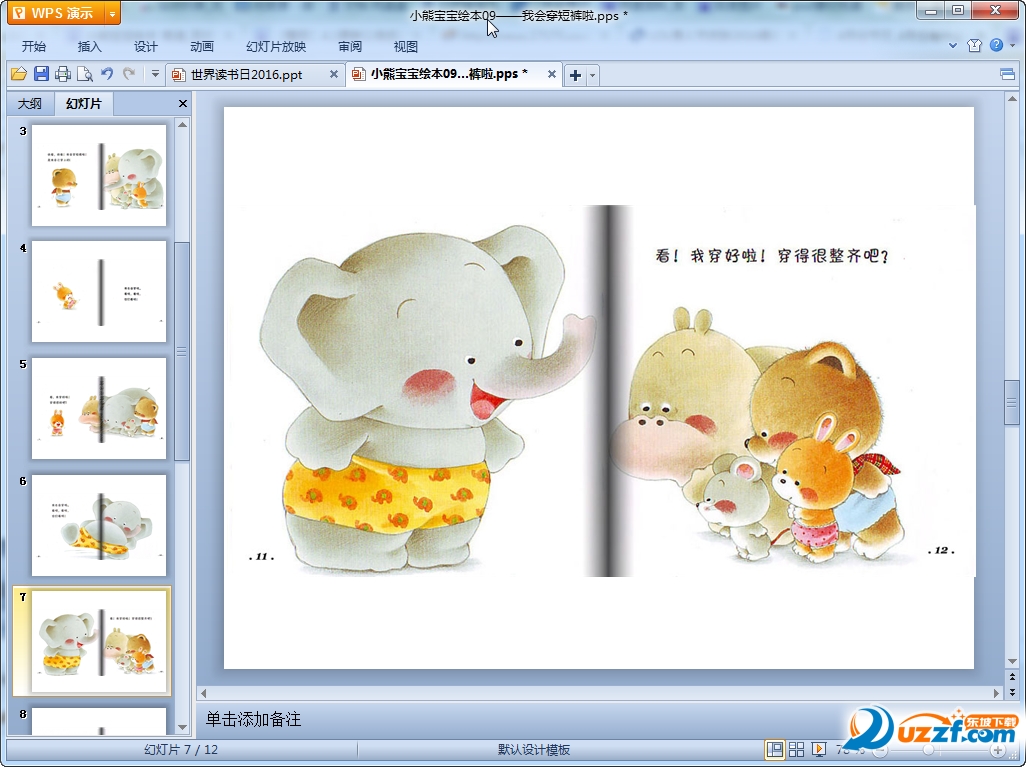Viewport: 1026px width, 767px height.
Task: Close the slide thumbnail side pane
Action: (x=183, y=103)
